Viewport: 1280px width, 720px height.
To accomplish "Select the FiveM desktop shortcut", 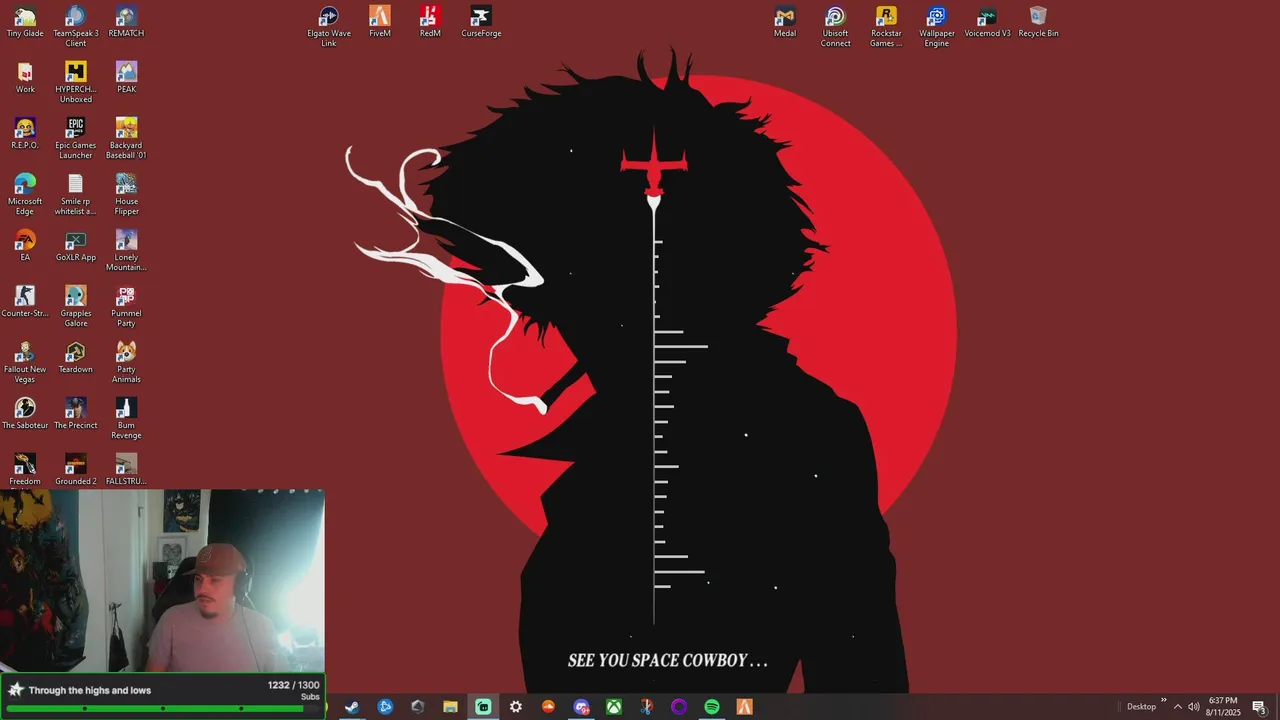I will click(x=380, y=22).
